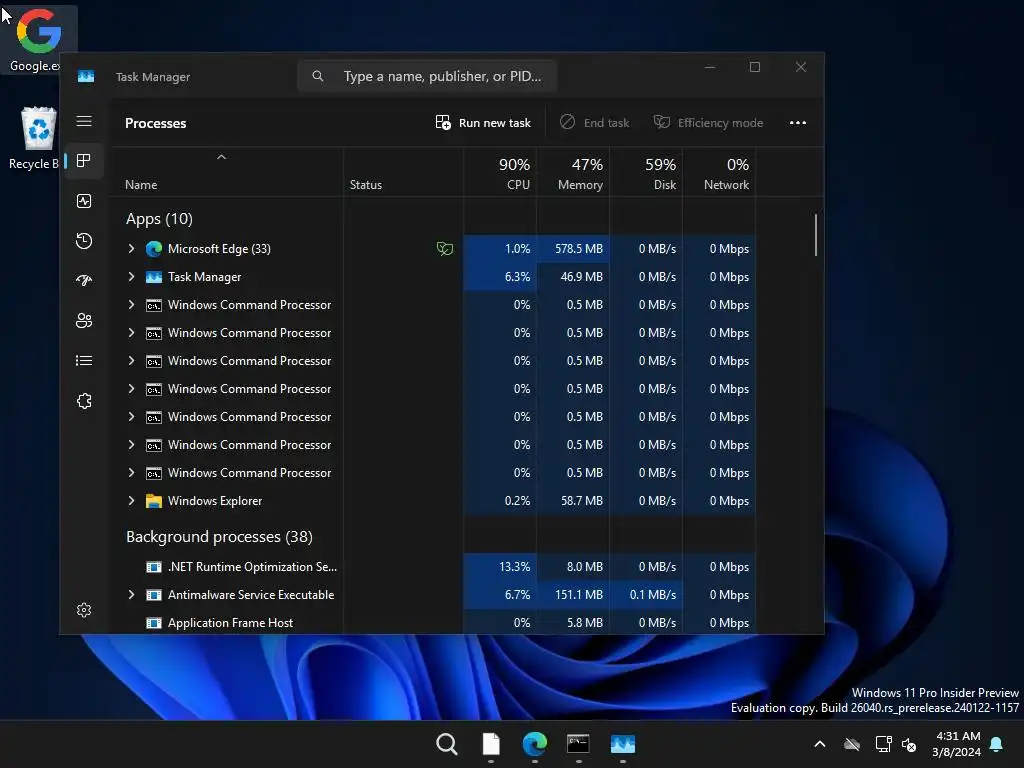Switch to Task Manager taskbar icon
This screenshot has height=768, width=1024.
622,744
